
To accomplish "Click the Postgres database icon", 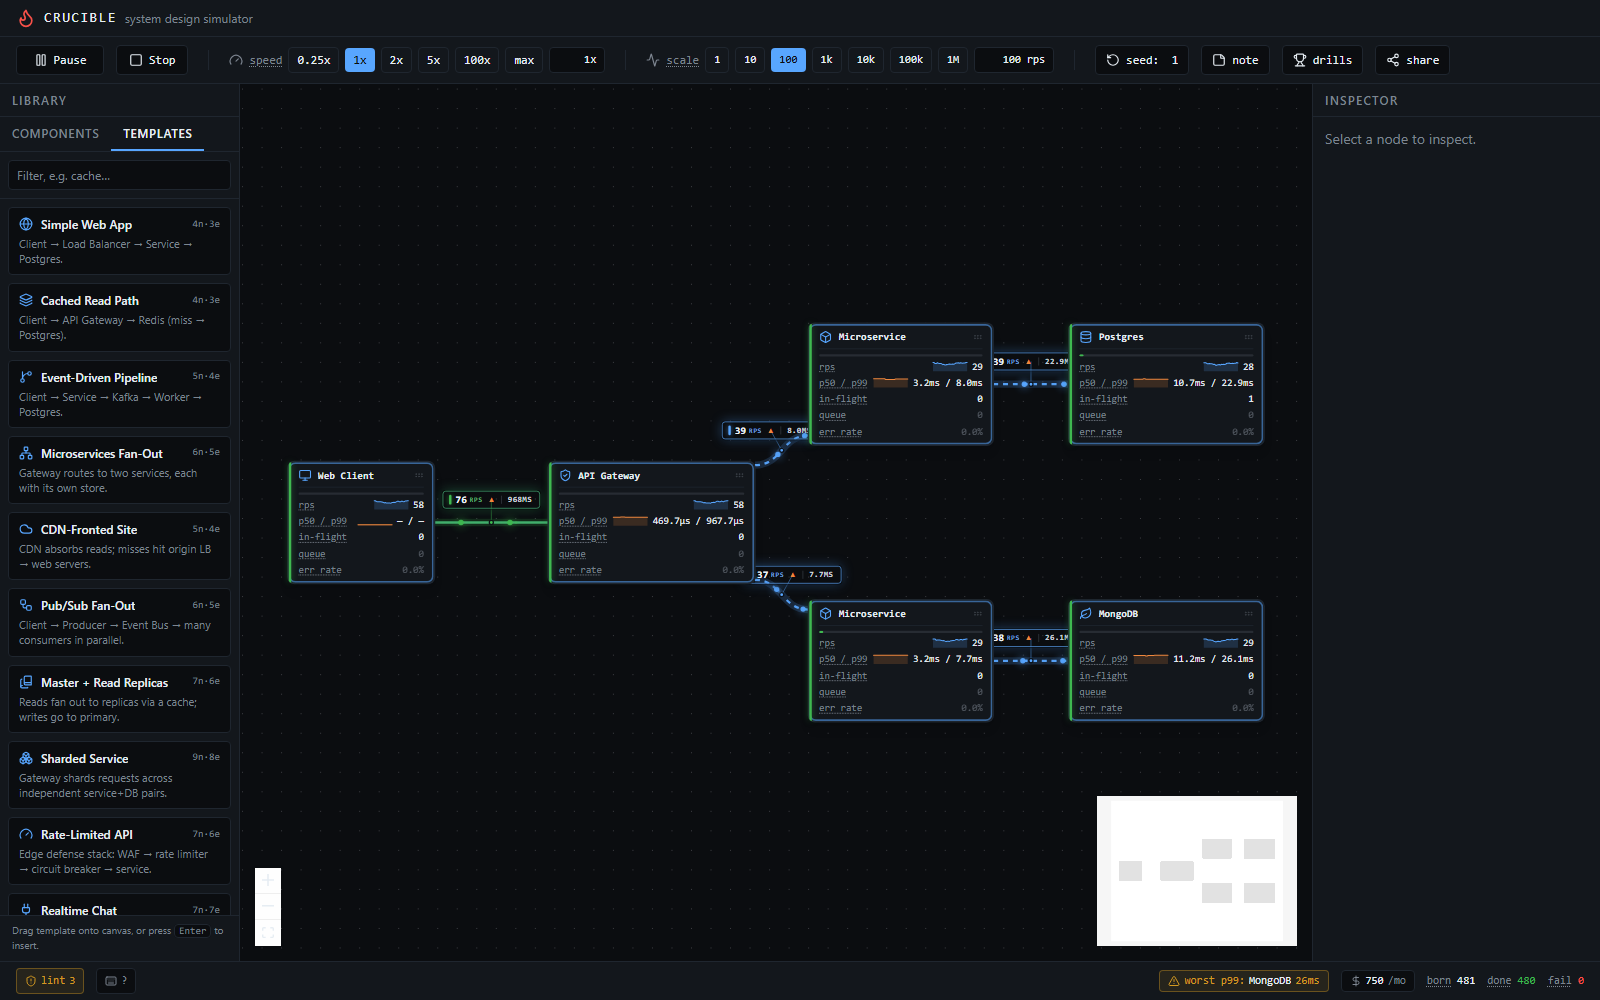I will [x=1085, y=337].
